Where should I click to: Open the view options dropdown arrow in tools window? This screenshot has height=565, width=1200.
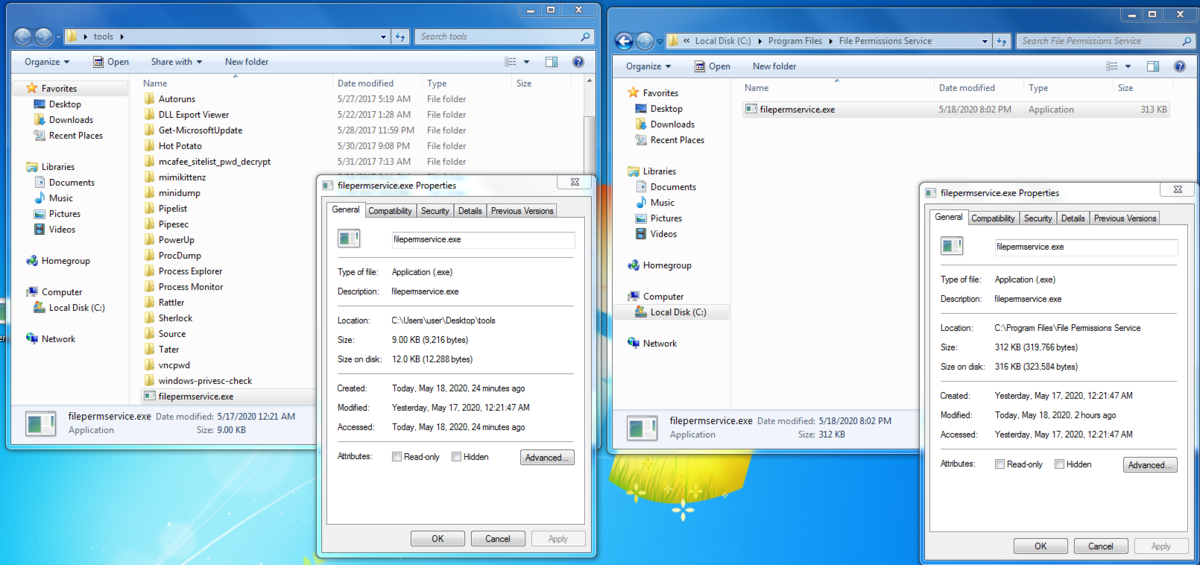point(526,62)
